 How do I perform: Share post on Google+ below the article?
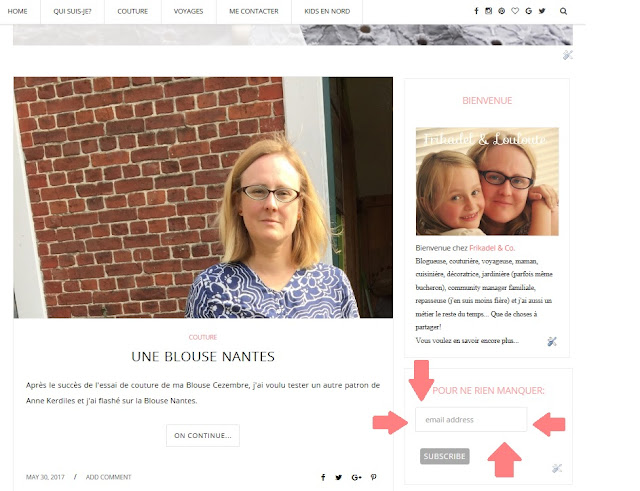(x=356, y=477)
